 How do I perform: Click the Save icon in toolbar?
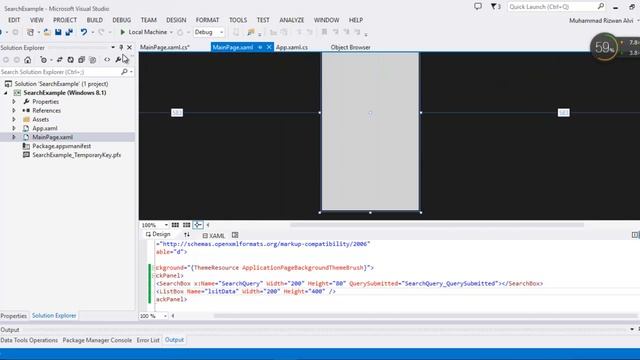point(58,32)
